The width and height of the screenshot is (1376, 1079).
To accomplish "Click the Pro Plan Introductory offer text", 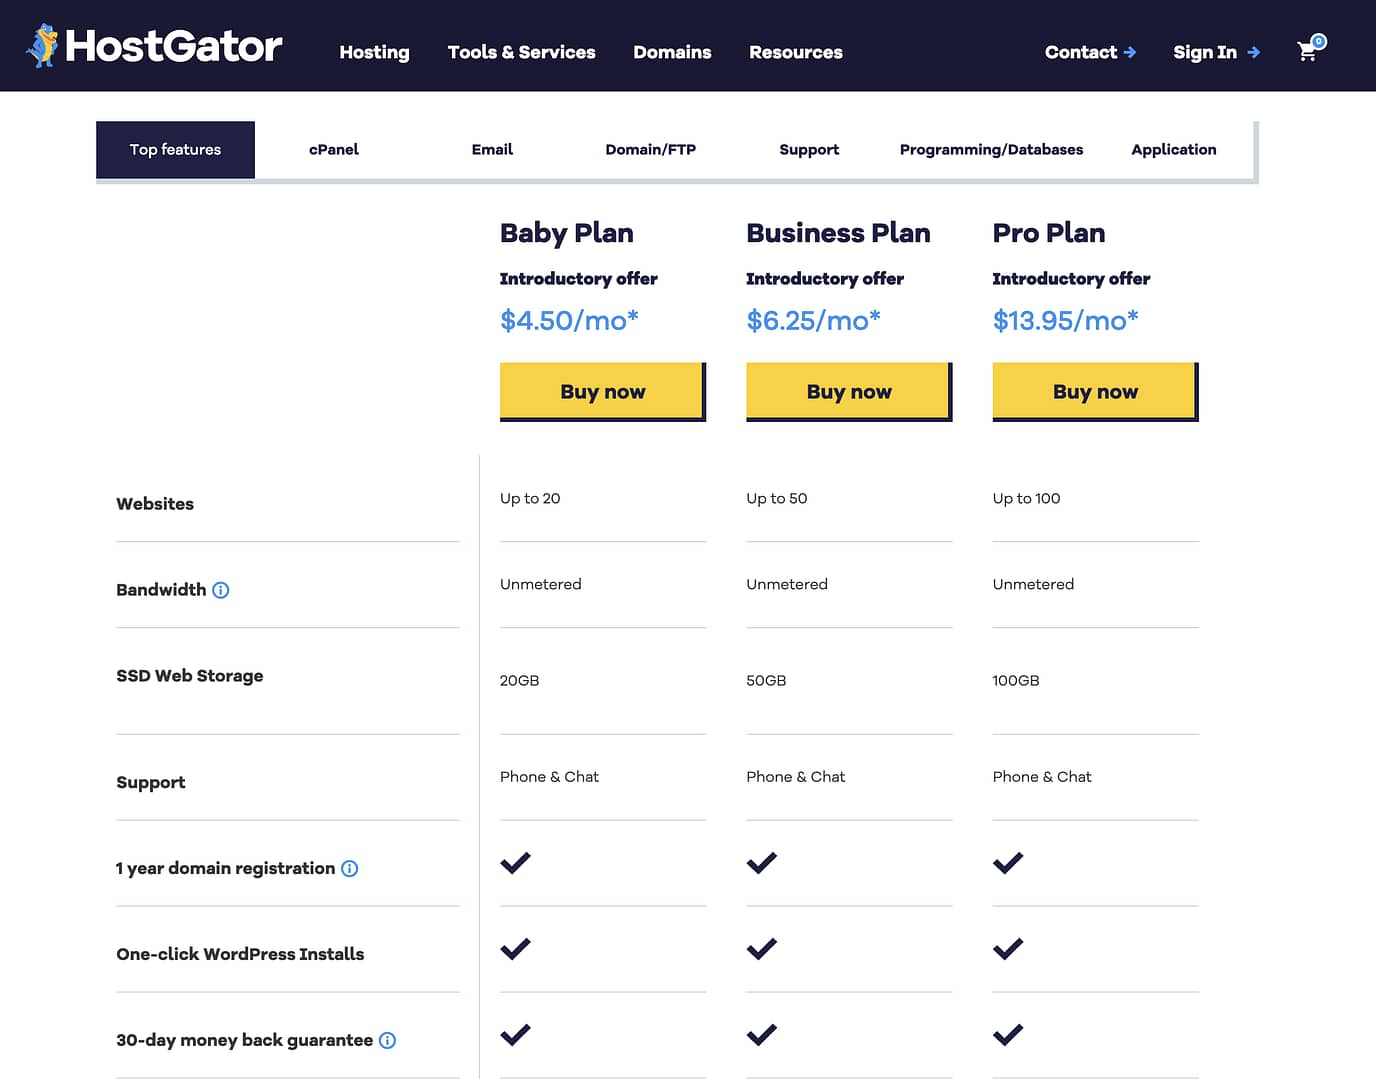I will tap(1072, 278).
